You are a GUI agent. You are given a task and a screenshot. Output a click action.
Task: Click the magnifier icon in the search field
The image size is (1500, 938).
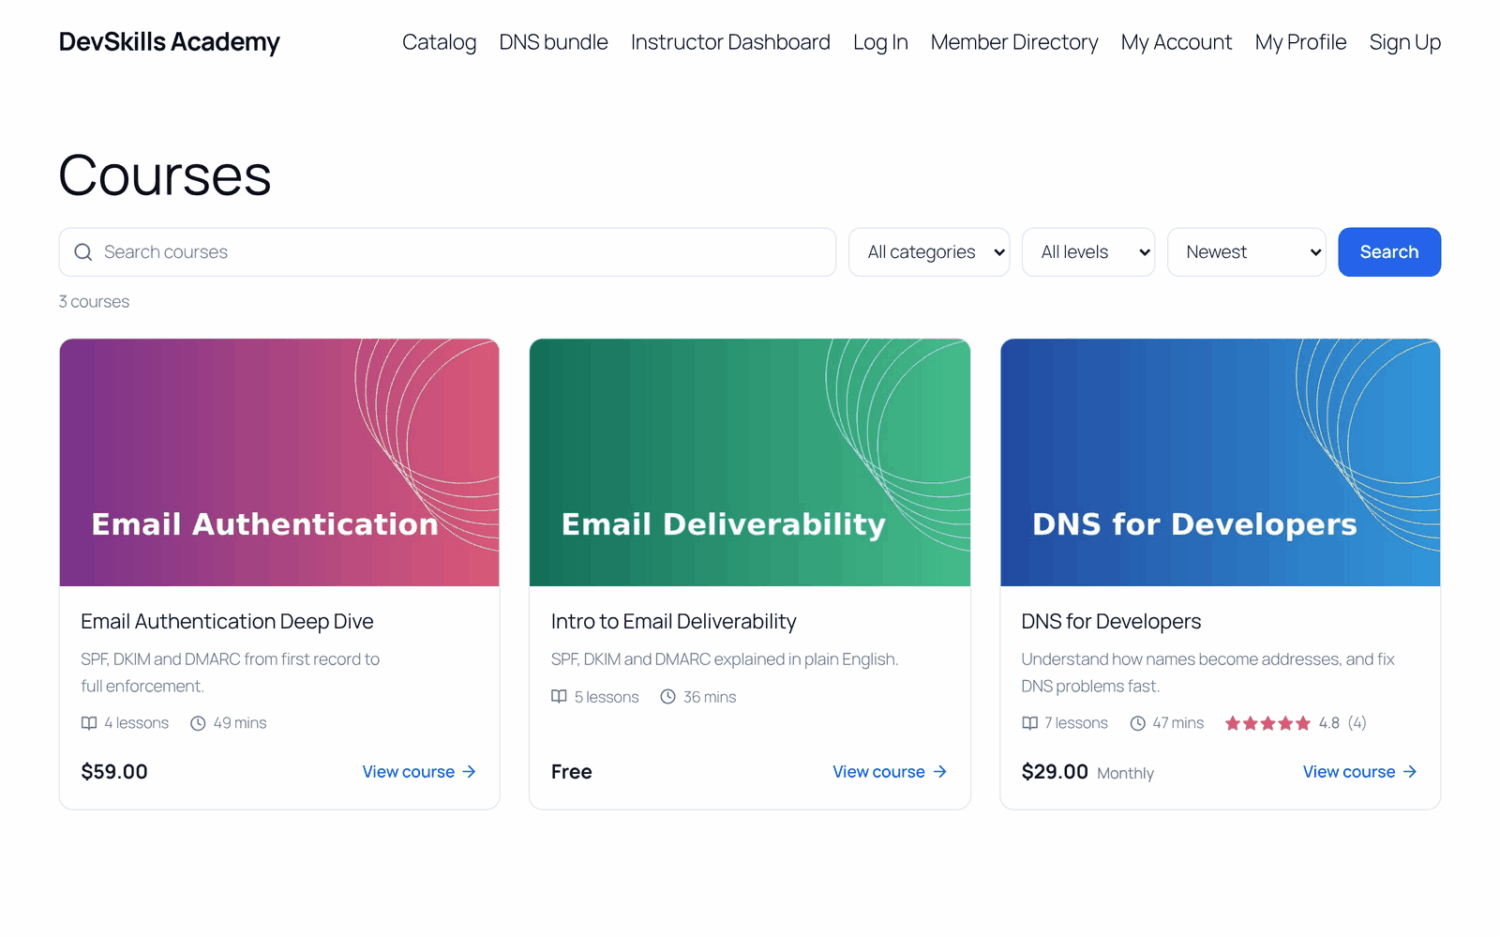click(83, 252)
